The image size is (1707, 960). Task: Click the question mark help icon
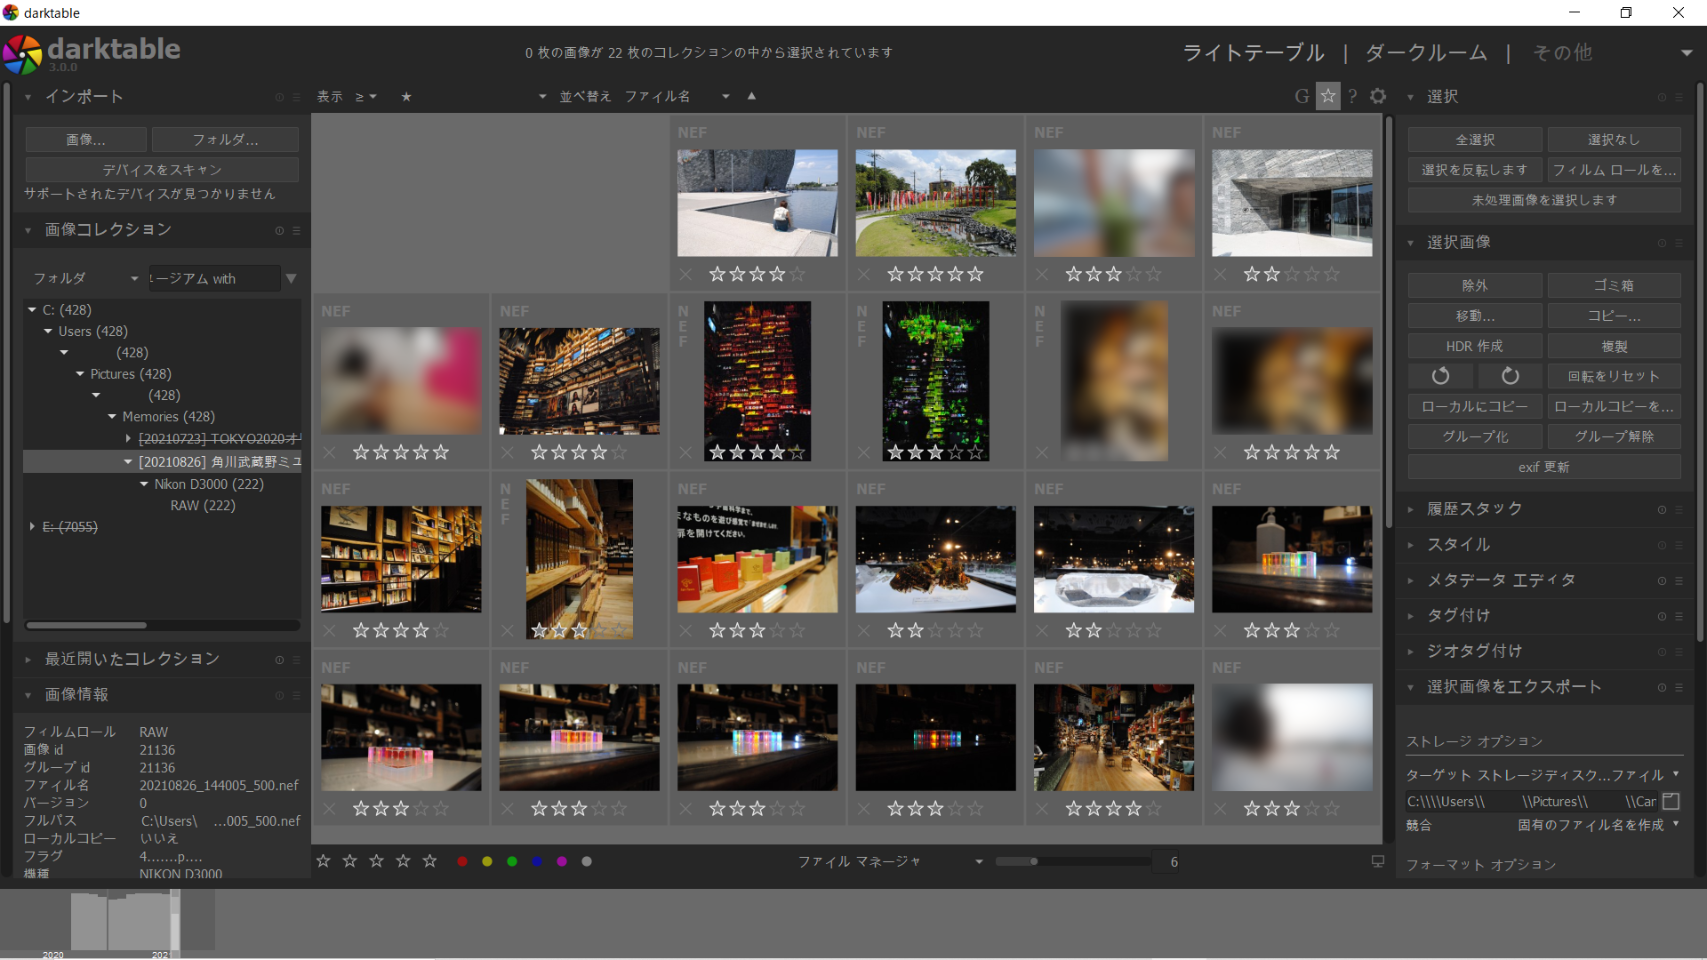[1353, 96]
